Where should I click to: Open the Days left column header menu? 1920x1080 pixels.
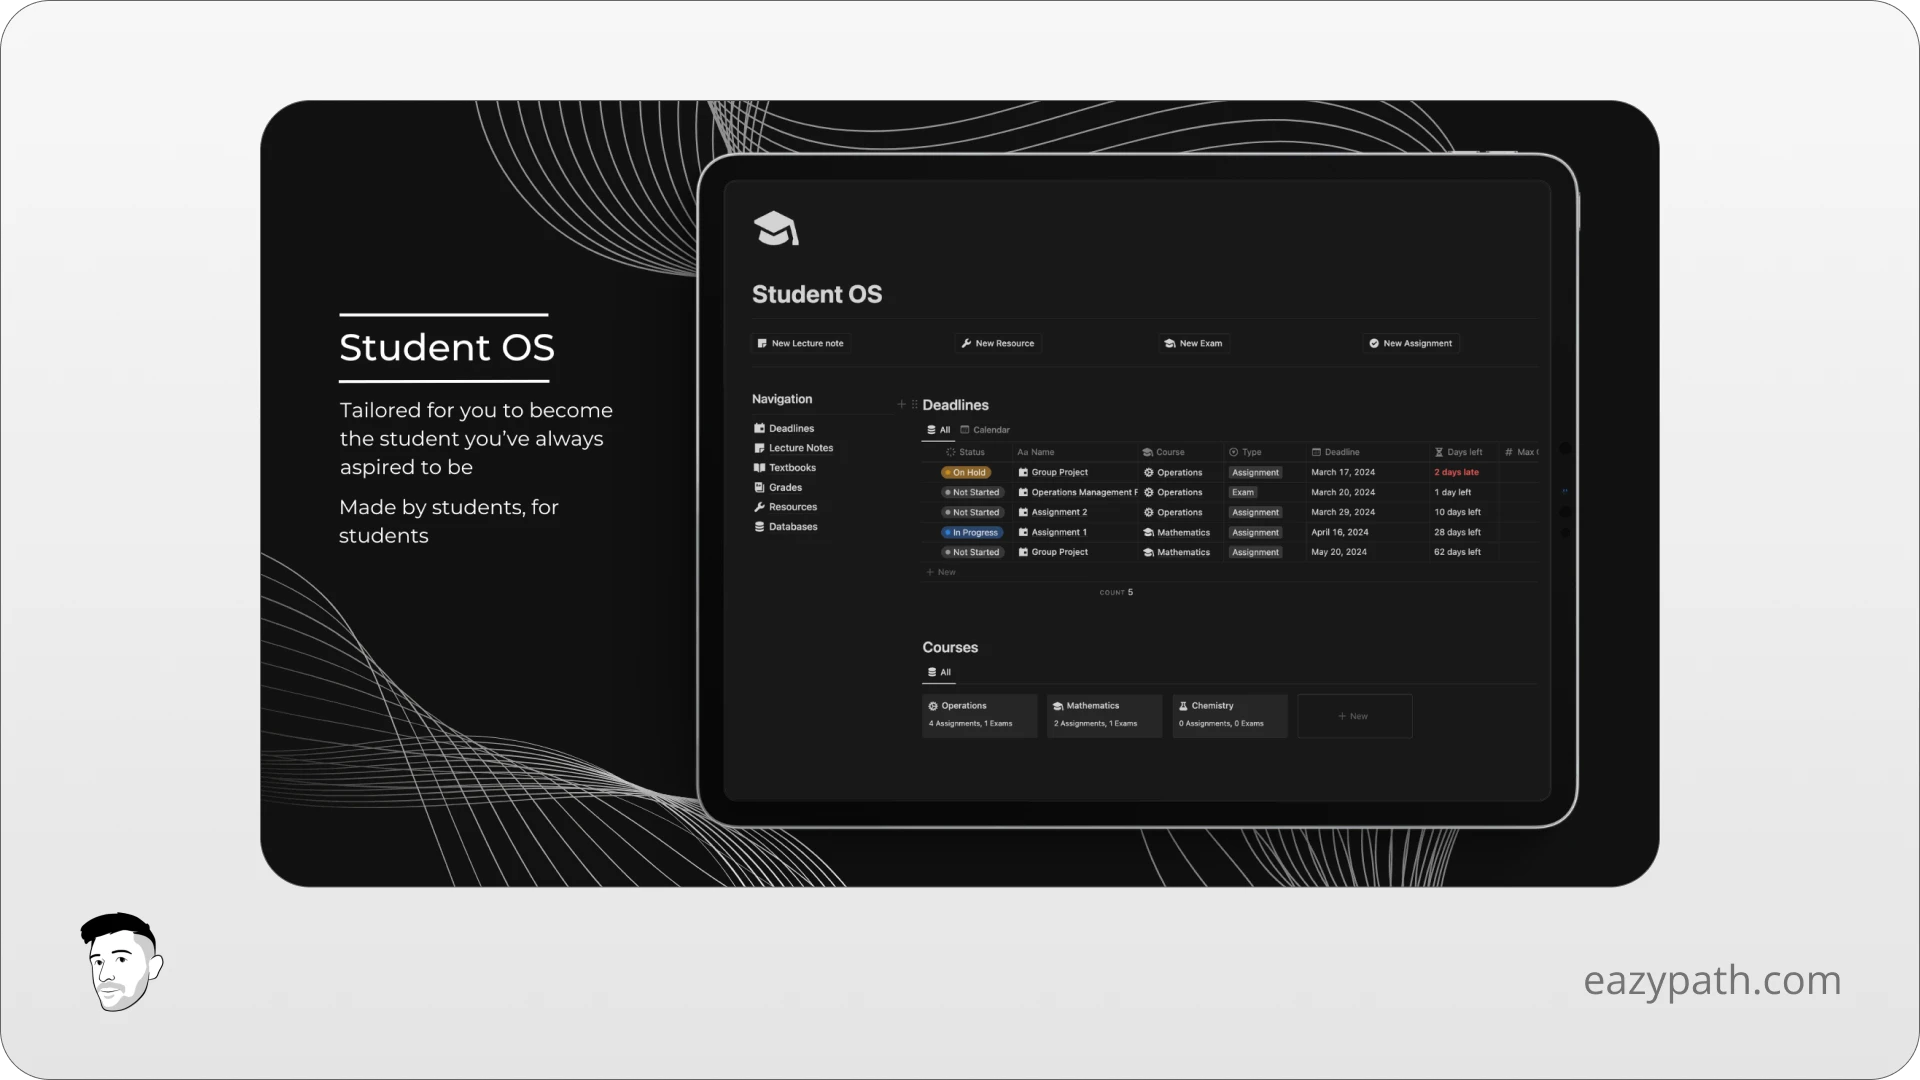click(x=1459, y=452)
